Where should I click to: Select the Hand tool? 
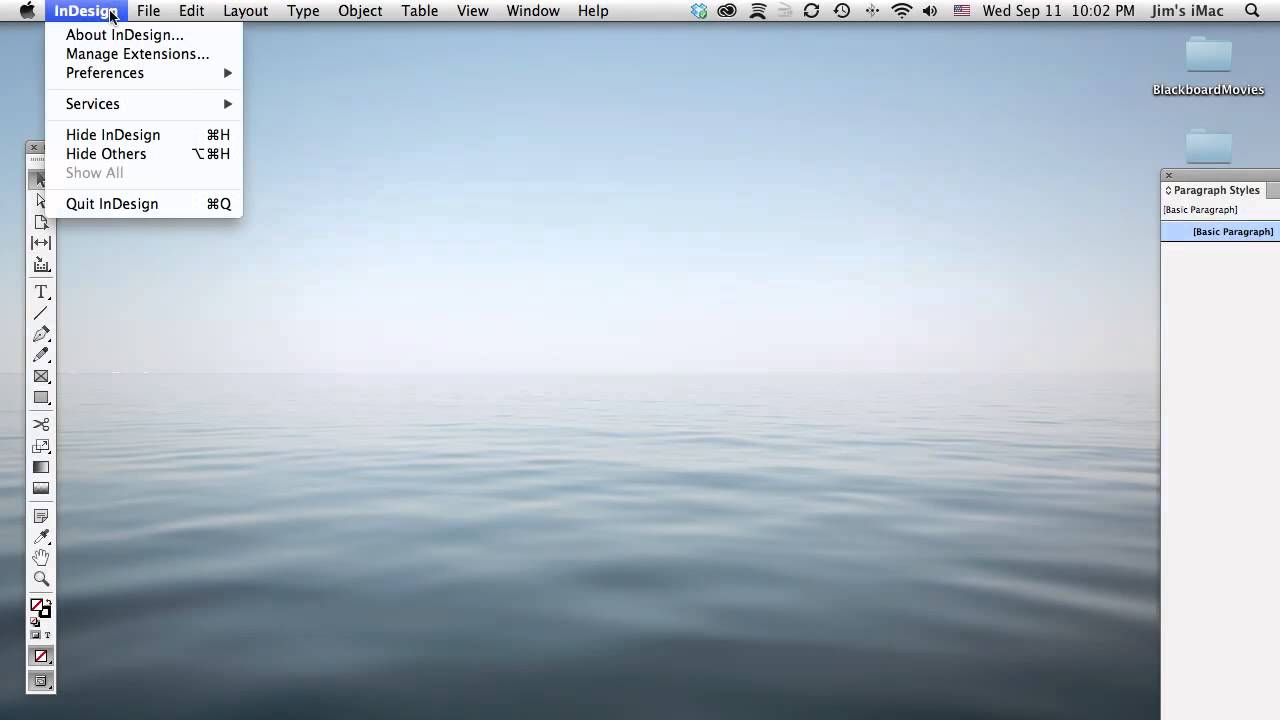coord(41,557)
